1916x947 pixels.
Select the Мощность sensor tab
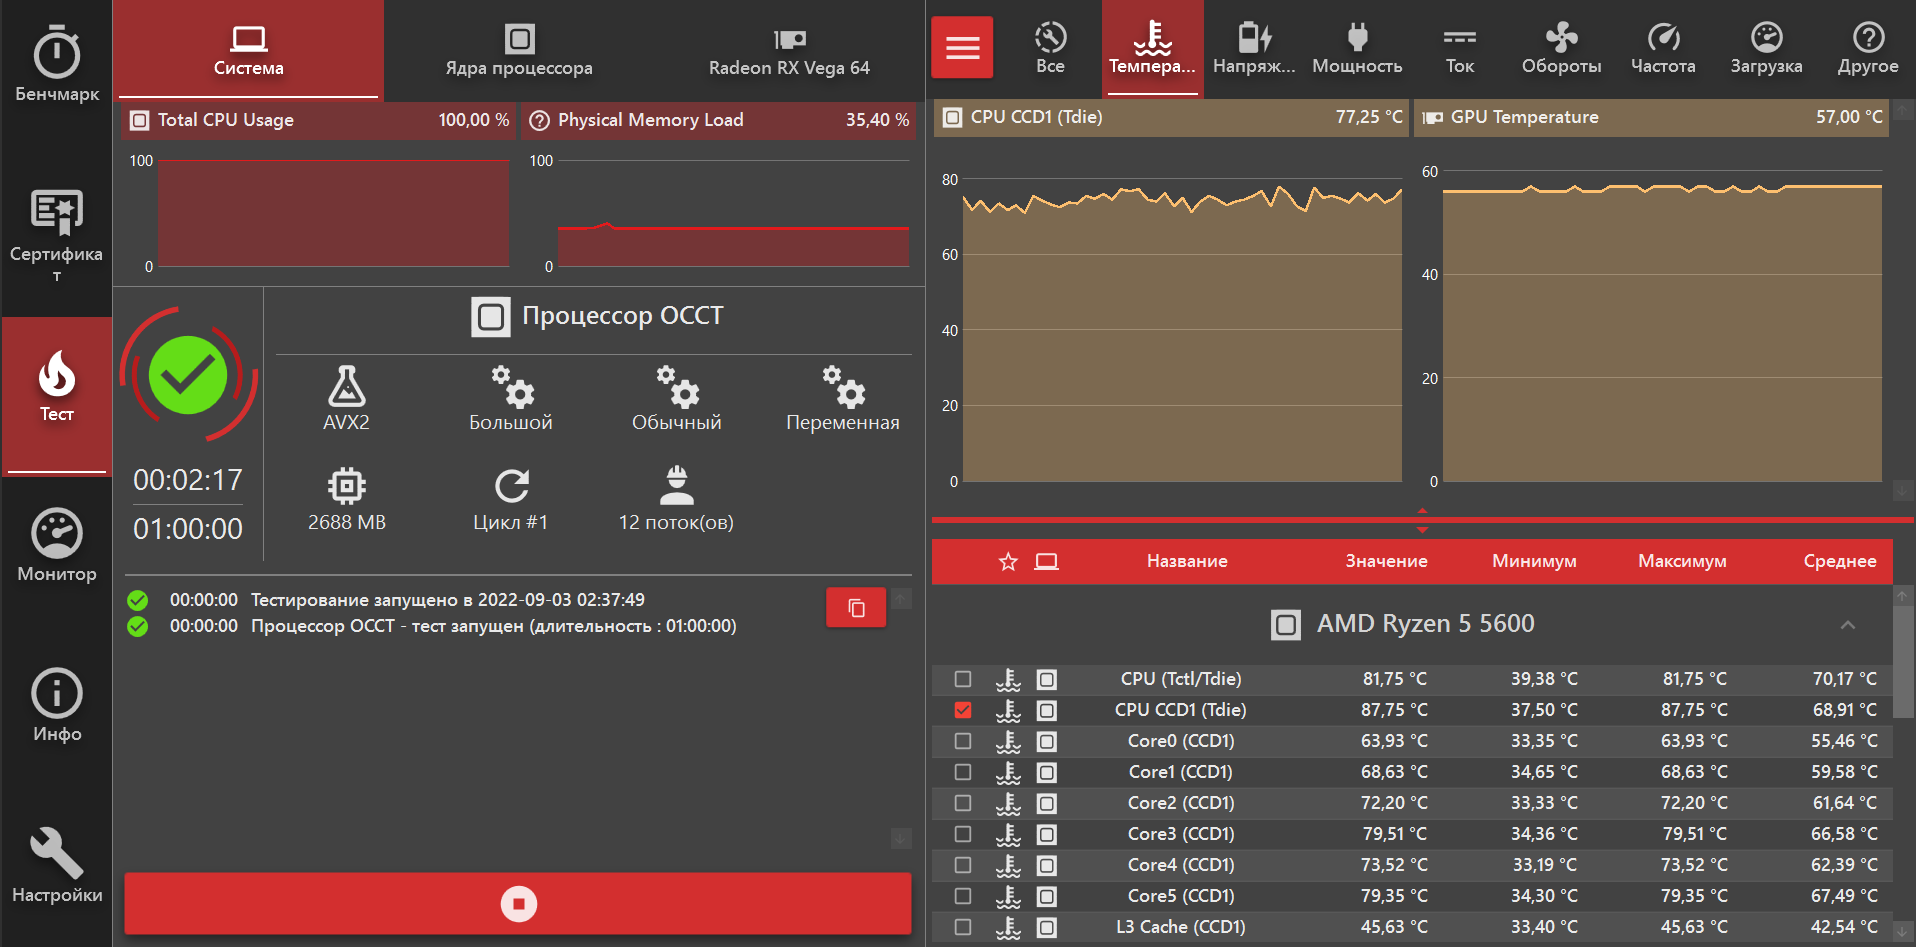click(x=1357, y=48)
